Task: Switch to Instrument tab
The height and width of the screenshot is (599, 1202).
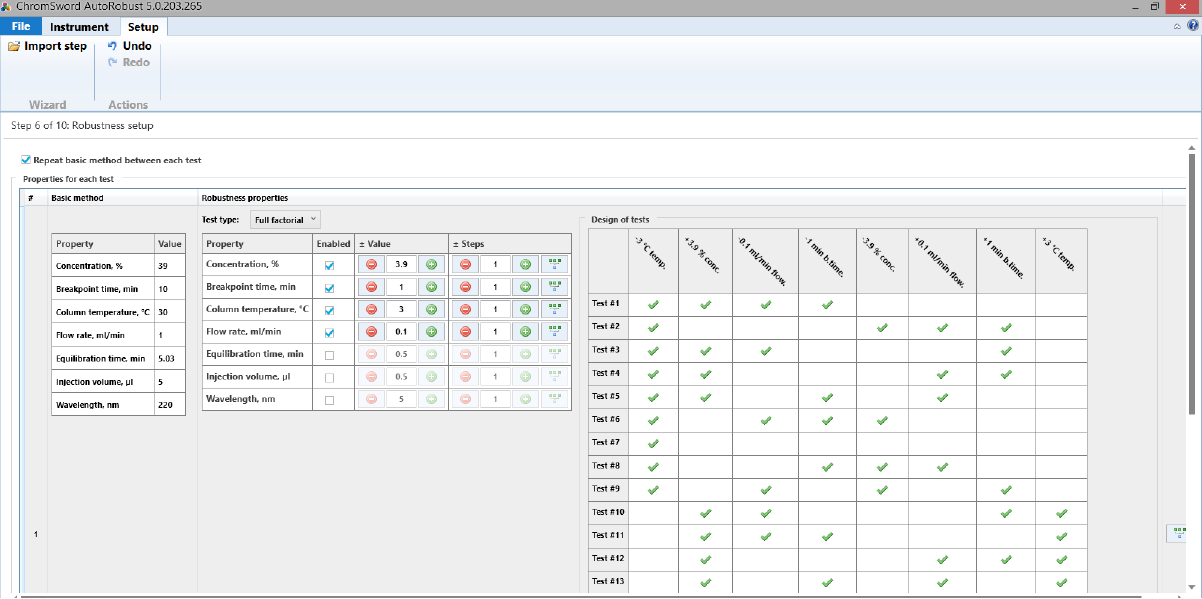Action: point(79,27)
